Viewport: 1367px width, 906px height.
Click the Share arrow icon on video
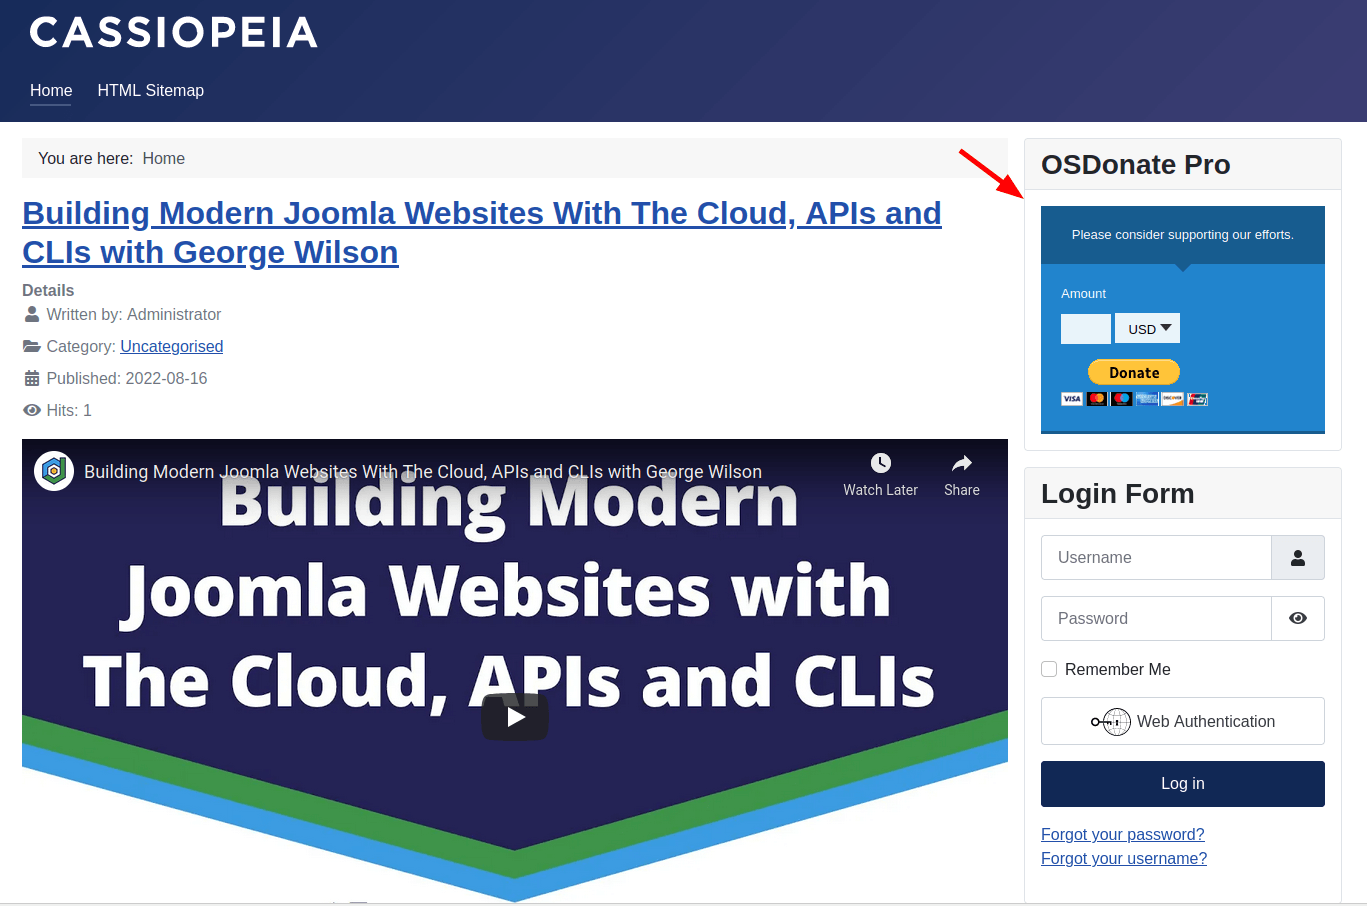point(961,463)
